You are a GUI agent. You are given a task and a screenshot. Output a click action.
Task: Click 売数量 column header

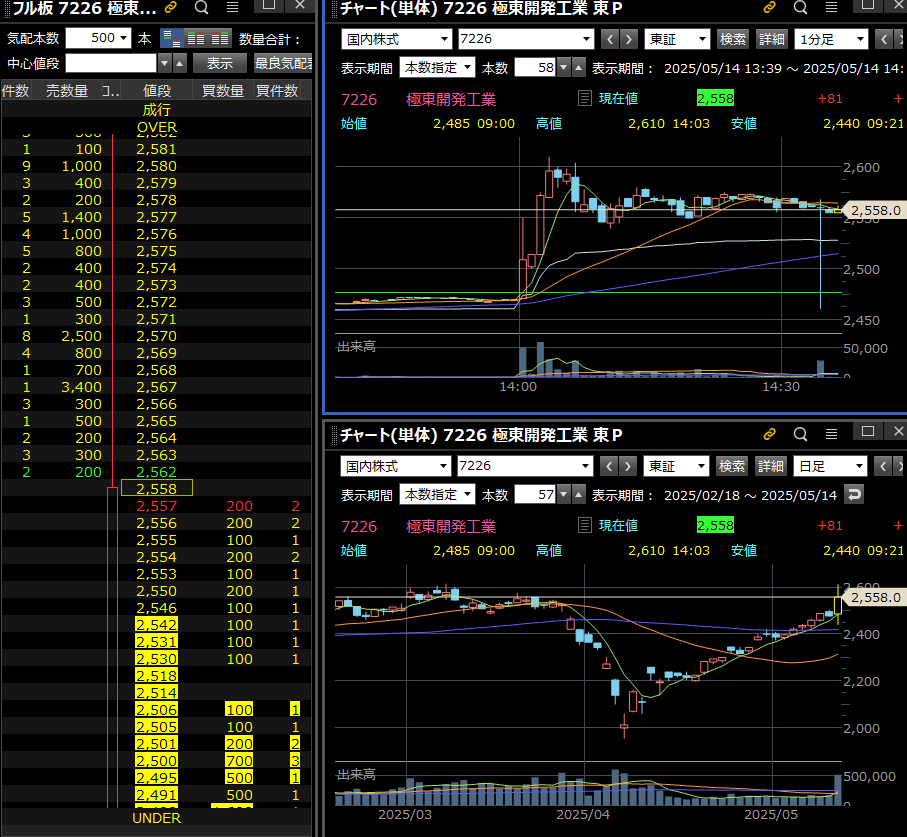[67, 91]
